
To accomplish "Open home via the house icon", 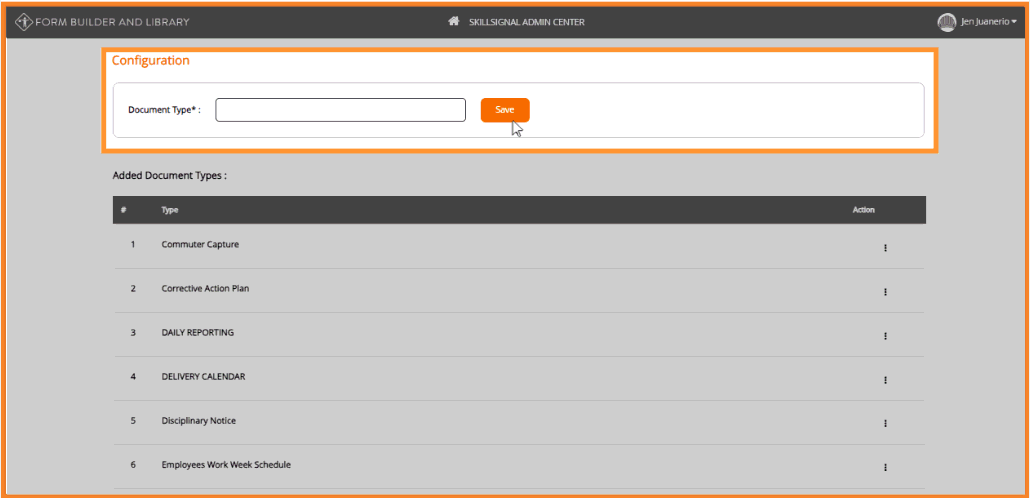I will pos(453,22).
